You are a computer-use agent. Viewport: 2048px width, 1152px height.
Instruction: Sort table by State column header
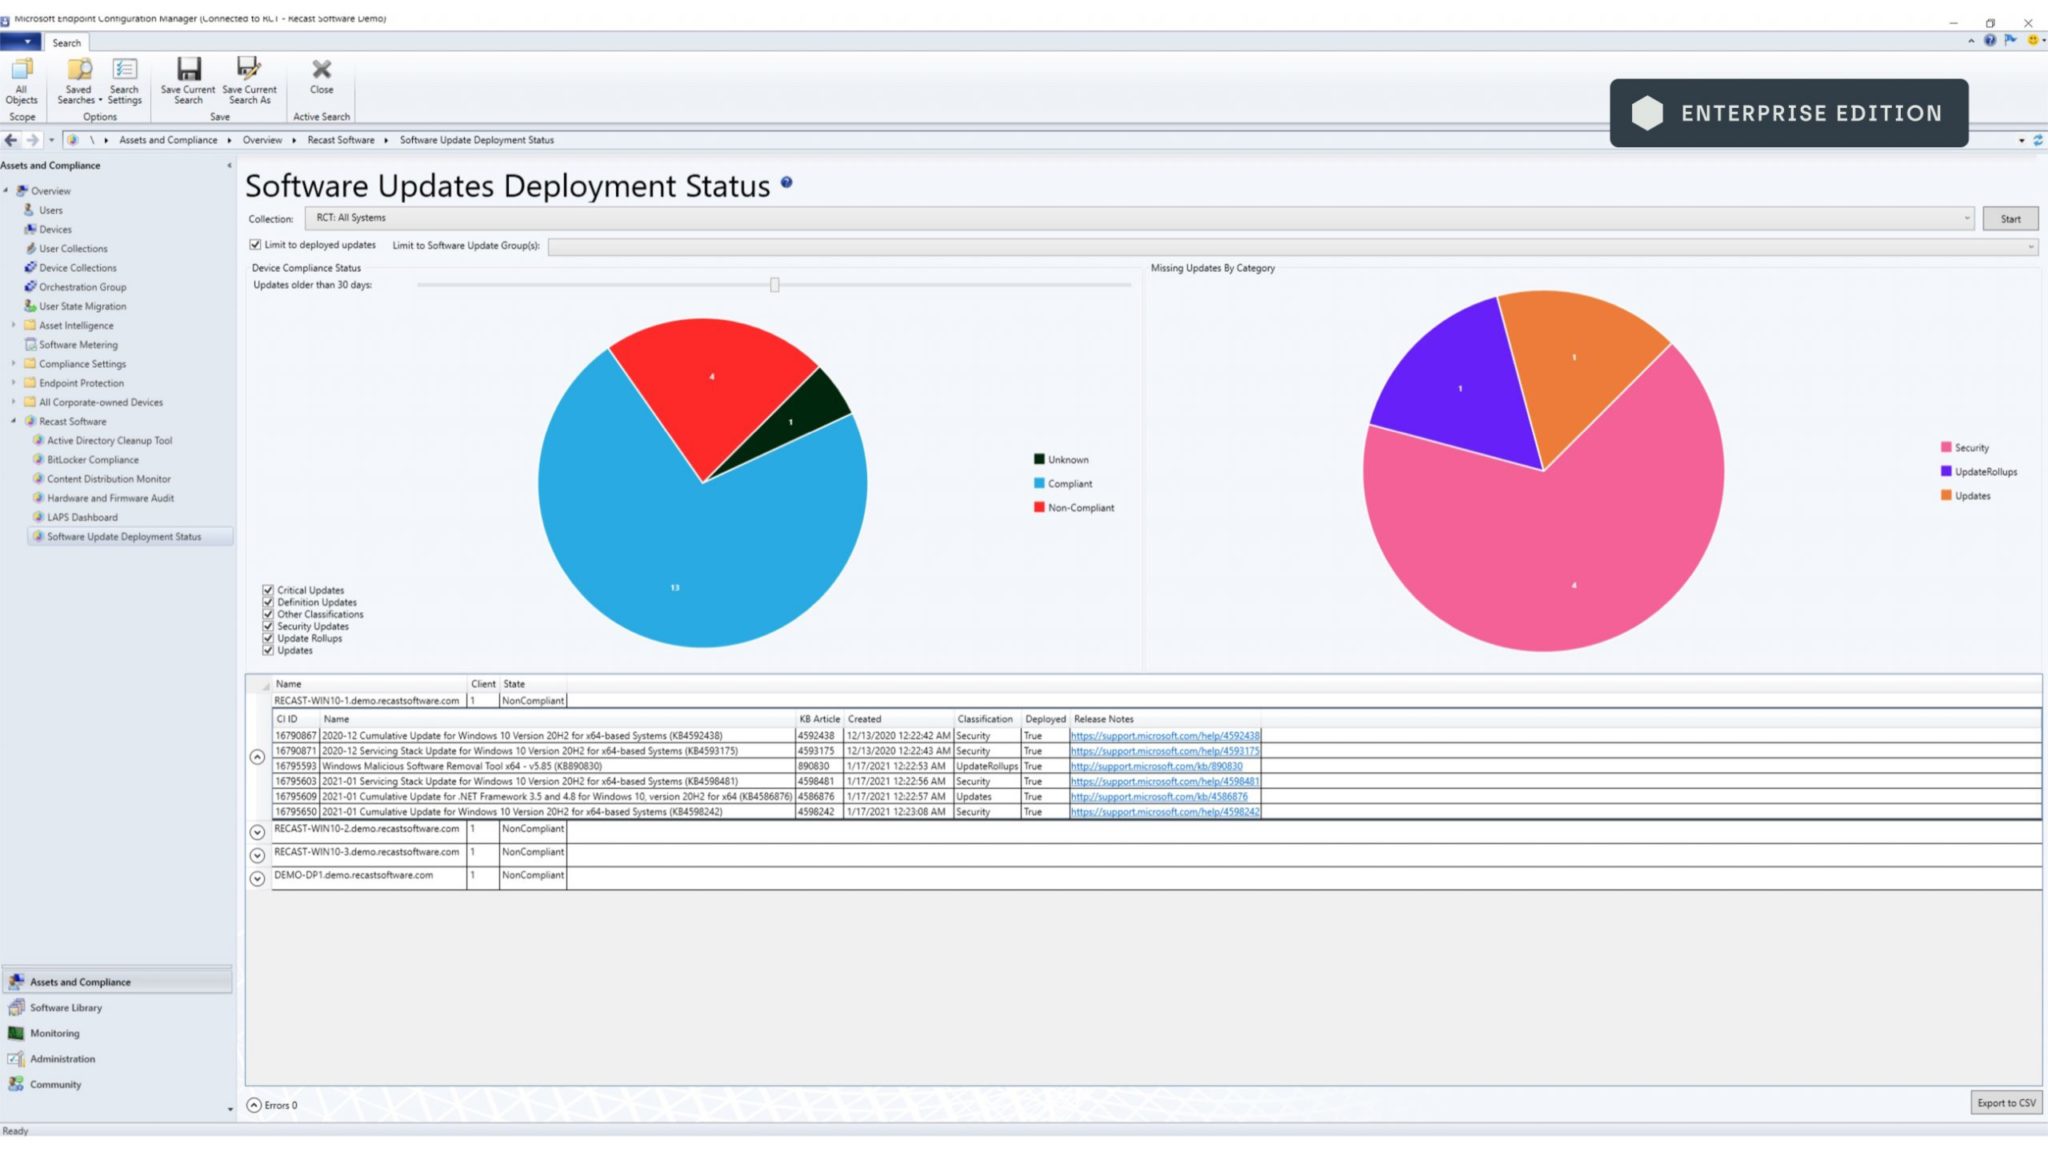click(x=514, y=684)
